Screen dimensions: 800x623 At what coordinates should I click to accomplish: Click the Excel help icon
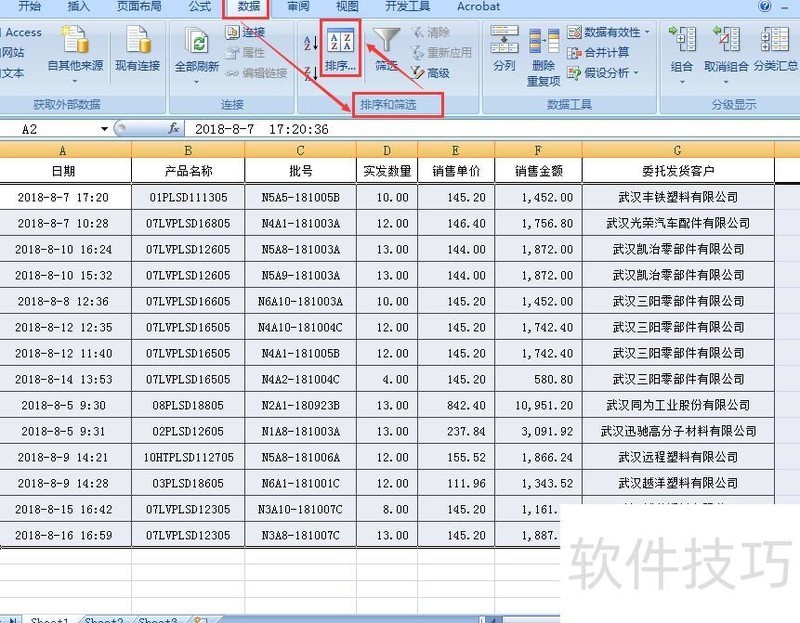point(764,6)
